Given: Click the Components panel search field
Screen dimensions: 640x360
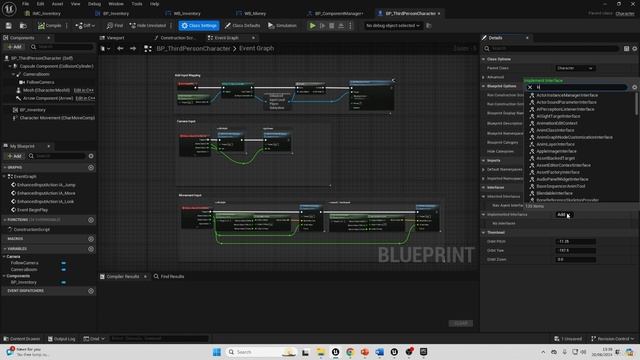Looking at the screenshot, I should tap(62, 47).
